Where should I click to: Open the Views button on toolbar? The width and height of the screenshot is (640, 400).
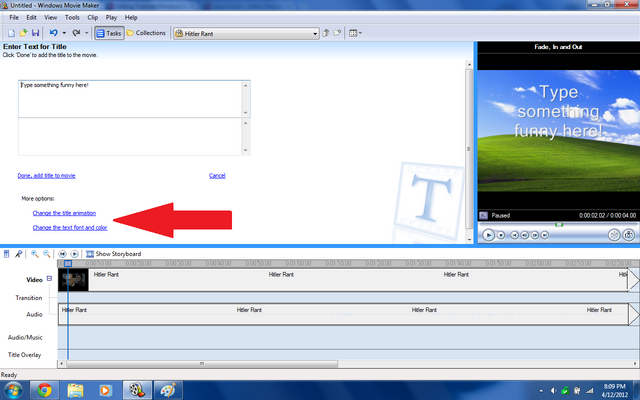click(353, 33)
